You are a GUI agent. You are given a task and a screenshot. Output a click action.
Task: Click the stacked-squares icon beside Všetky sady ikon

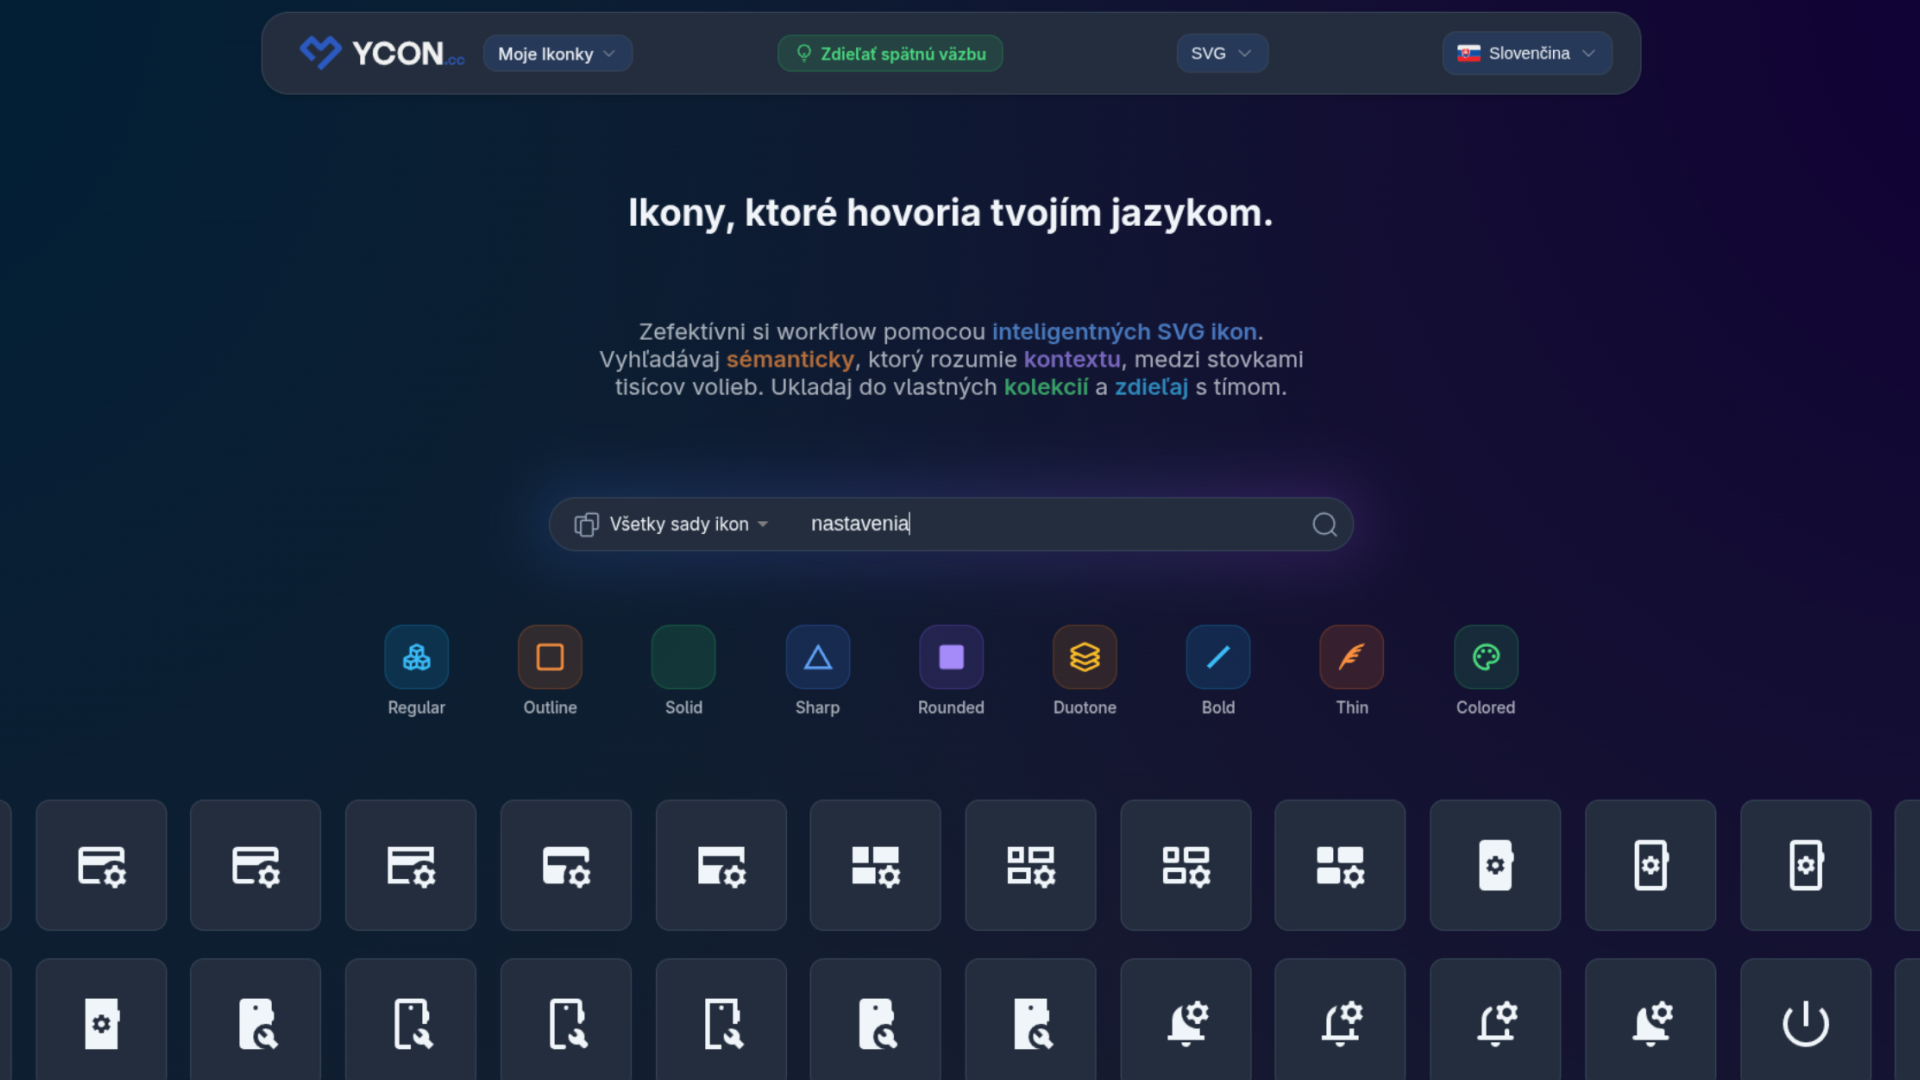tap(586, 524)
